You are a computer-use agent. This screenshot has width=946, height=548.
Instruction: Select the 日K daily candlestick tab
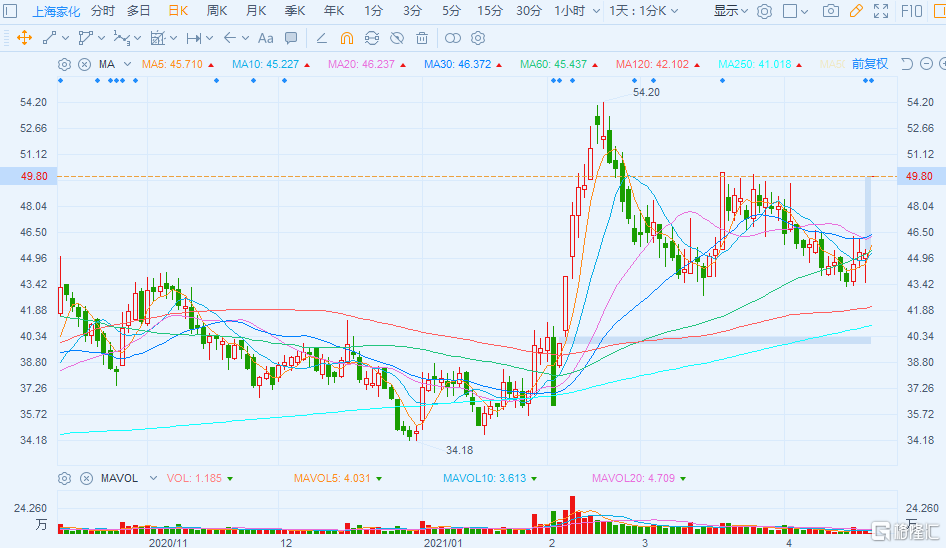pyautogui.click(x=178, y=11)
